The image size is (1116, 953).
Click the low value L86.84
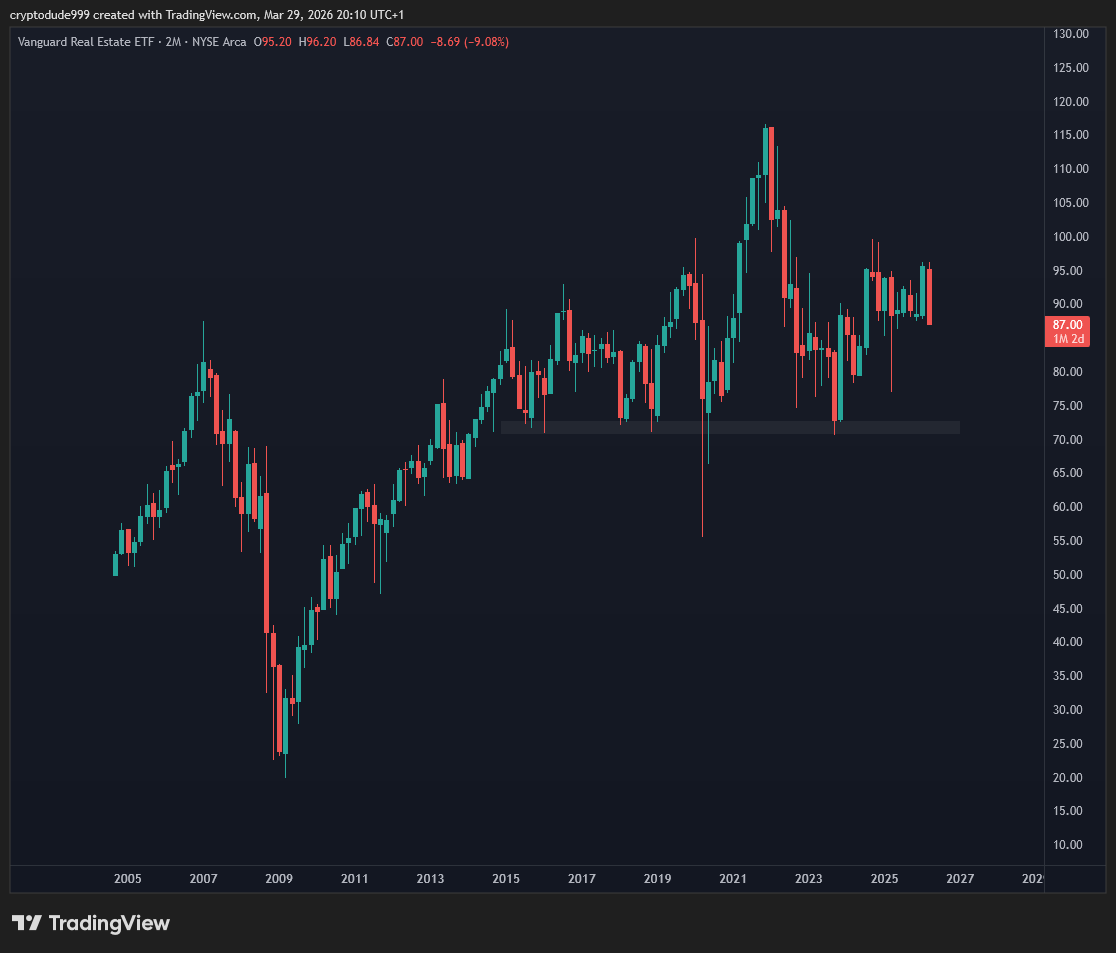[362, 42]
